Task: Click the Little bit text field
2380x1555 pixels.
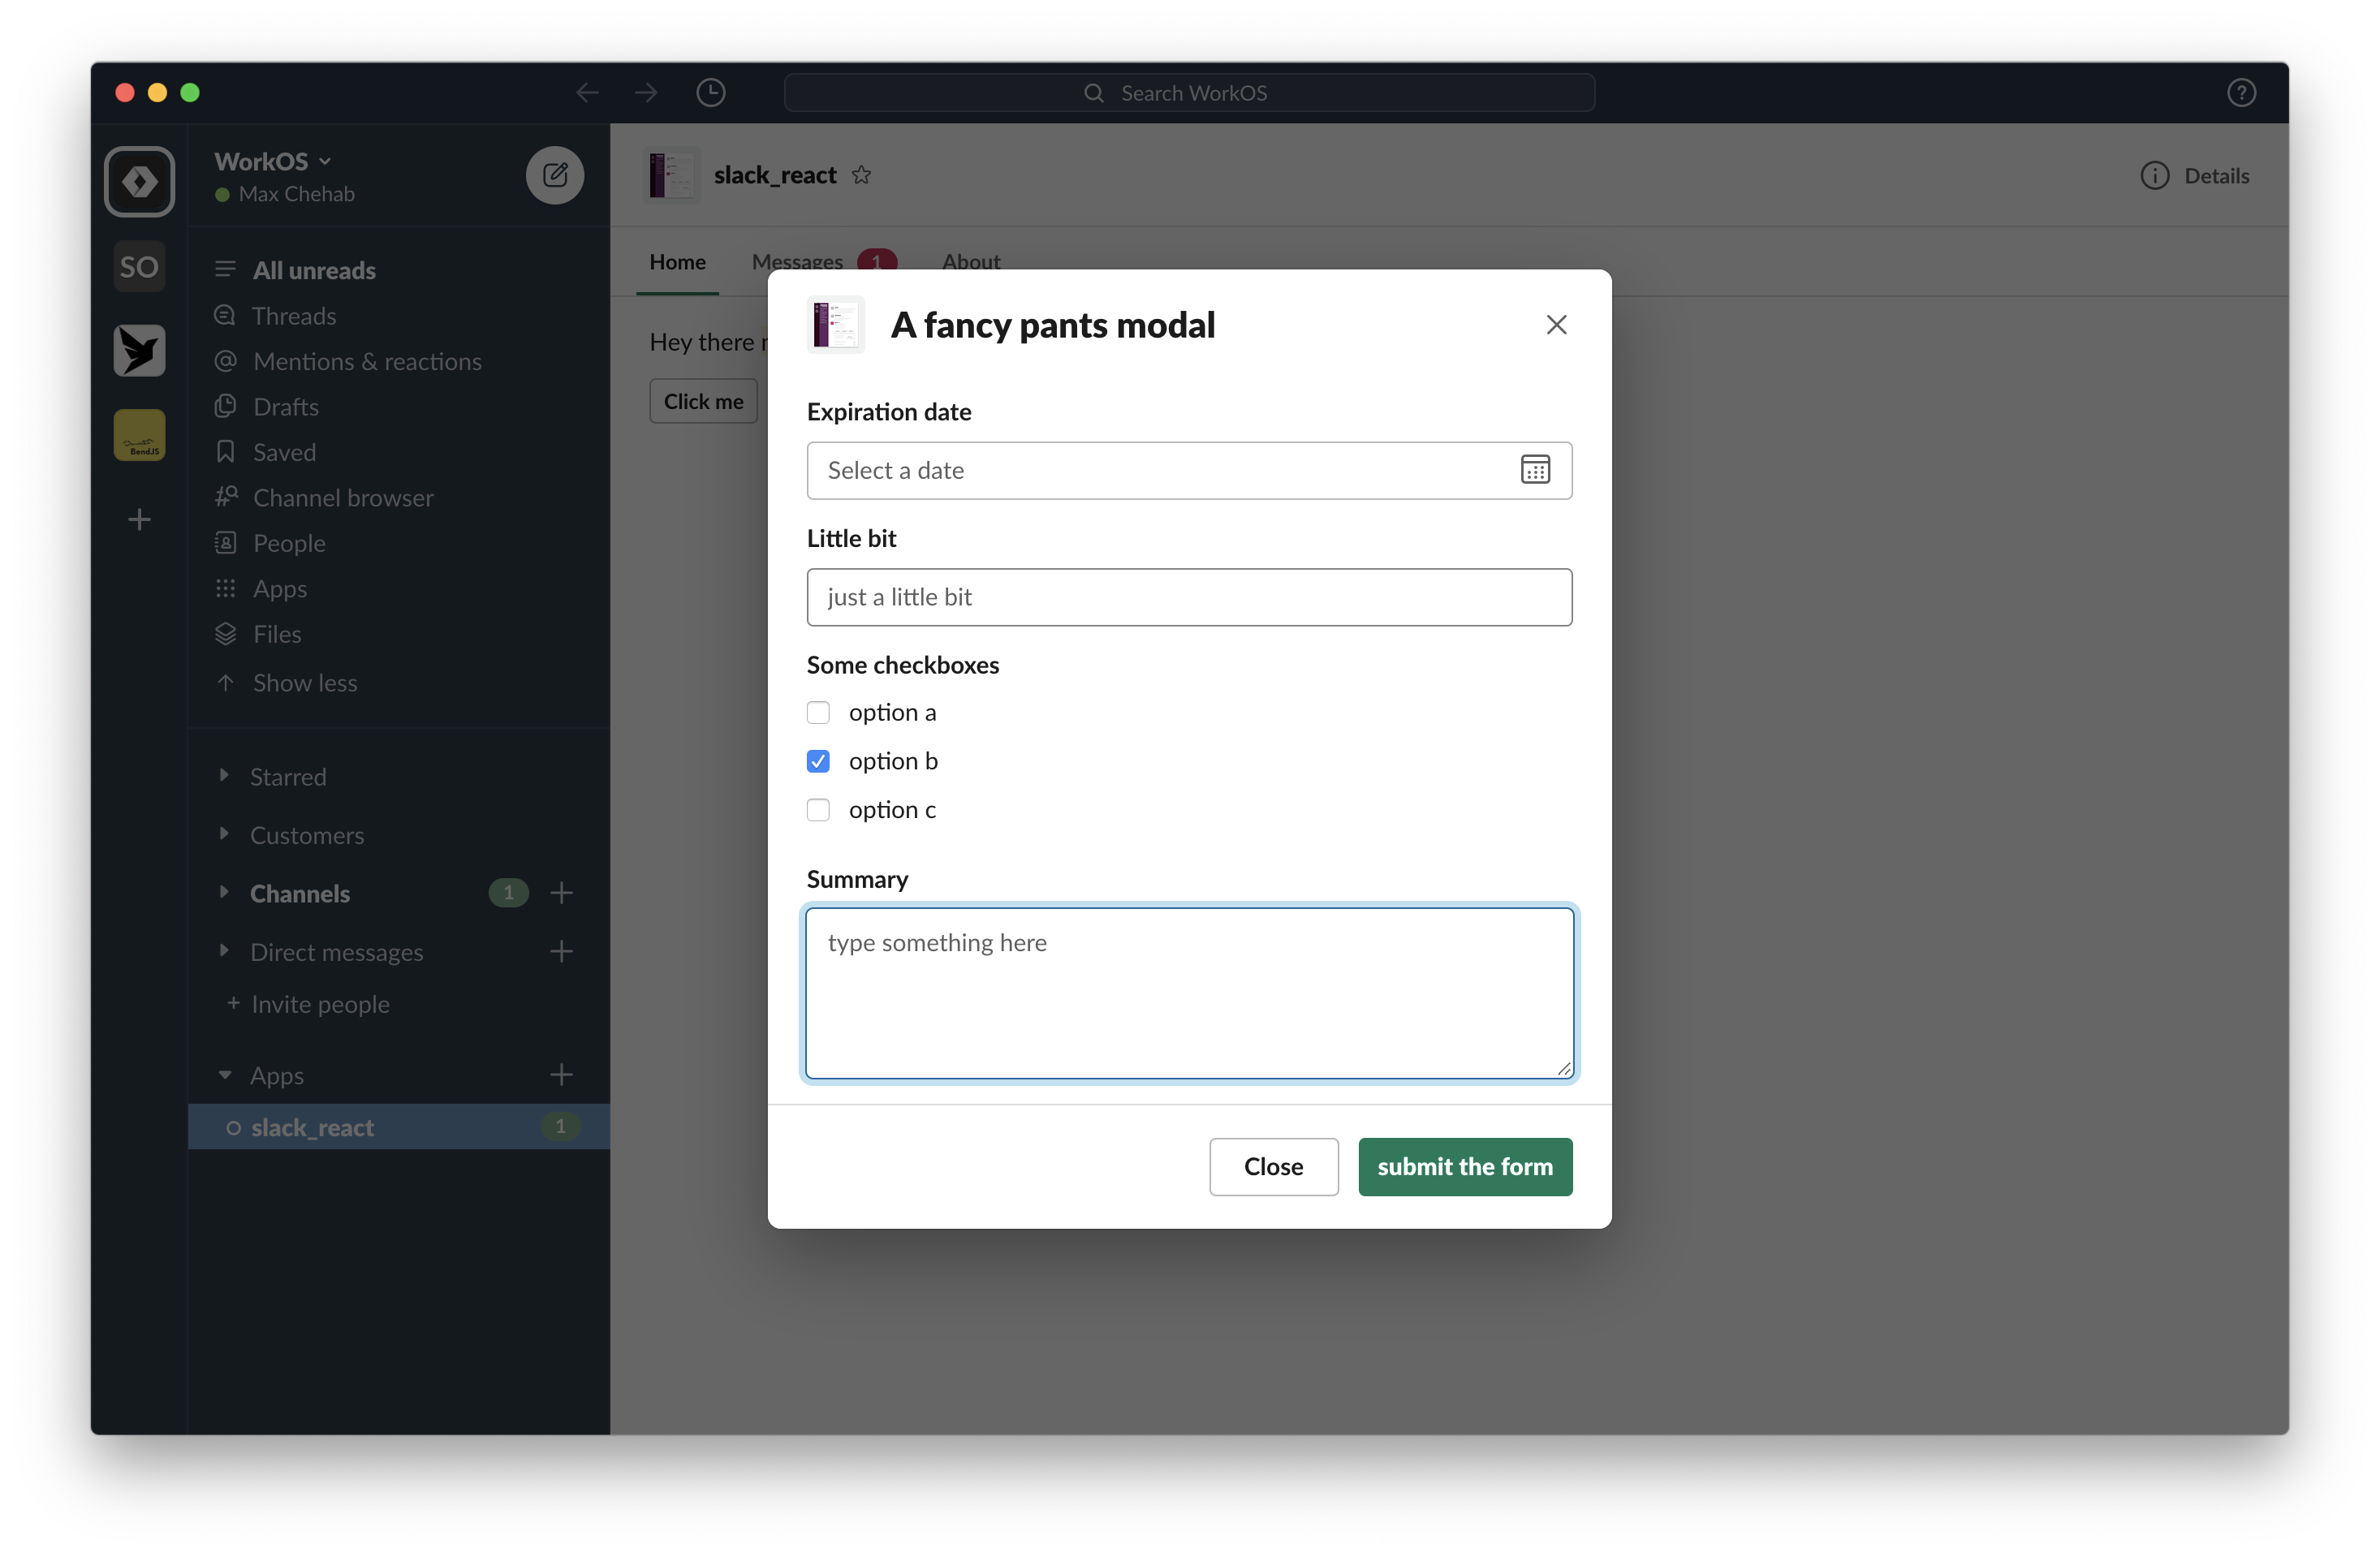Action: click(1188, 597)
